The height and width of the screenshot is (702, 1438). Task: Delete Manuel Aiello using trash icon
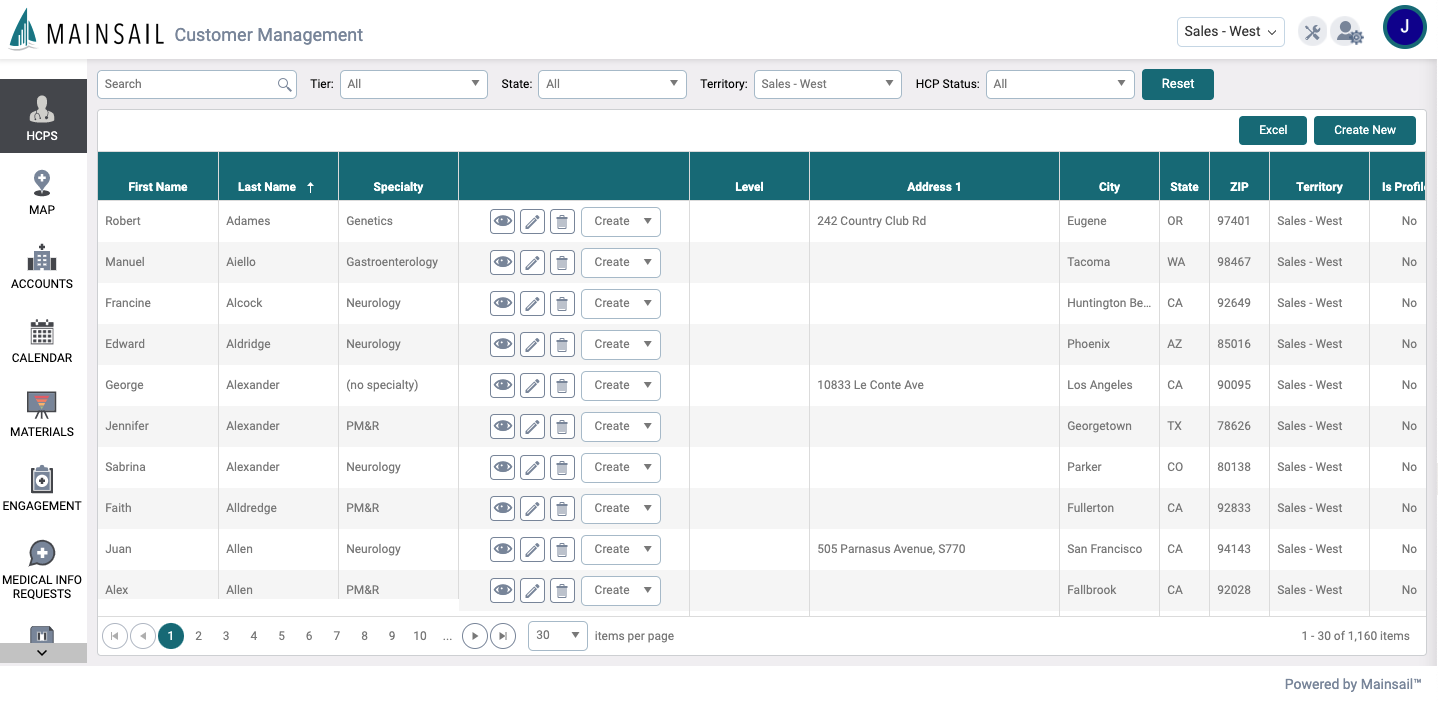[563, 262]
